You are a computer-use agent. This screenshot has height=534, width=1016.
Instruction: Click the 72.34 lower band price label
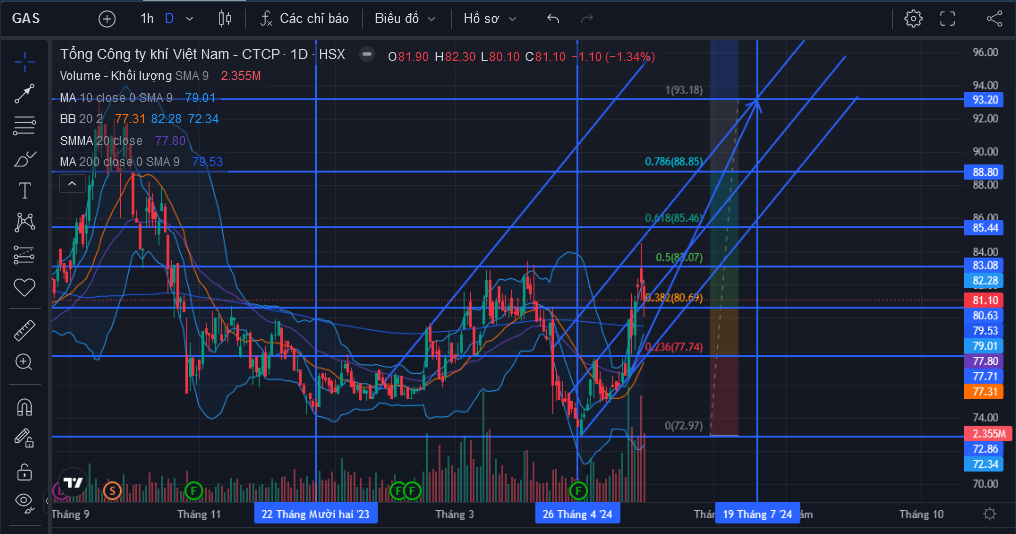point(984,464)
